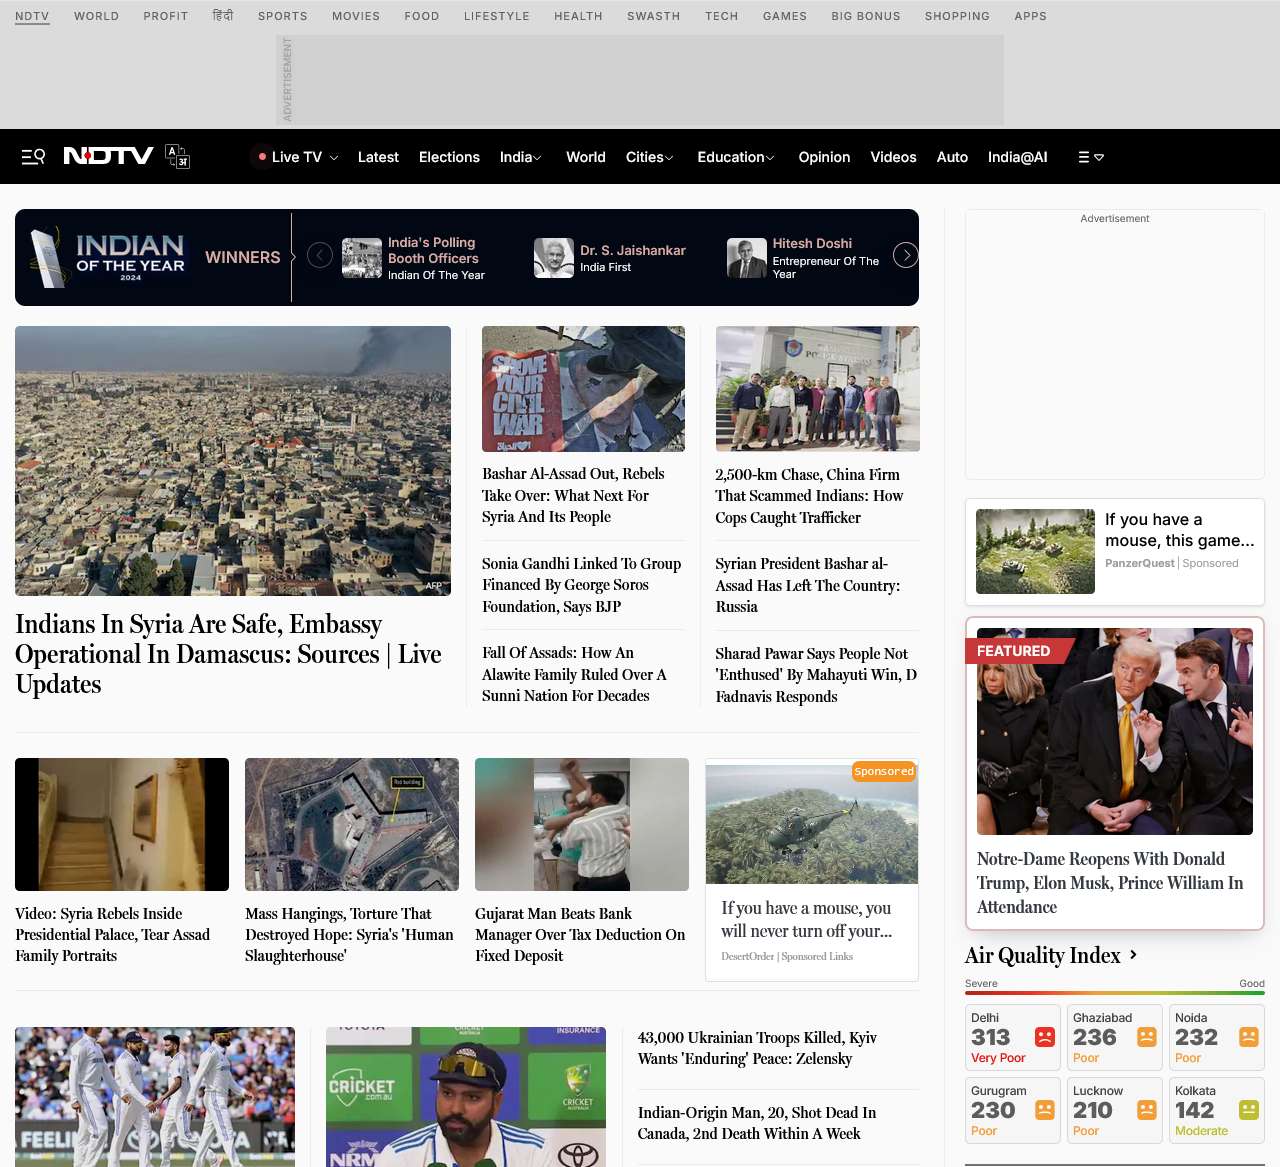Open DesertOrder sponsored helicopter ad
The width and height of the screenshot is (1280, 1167).
[812, 870]
